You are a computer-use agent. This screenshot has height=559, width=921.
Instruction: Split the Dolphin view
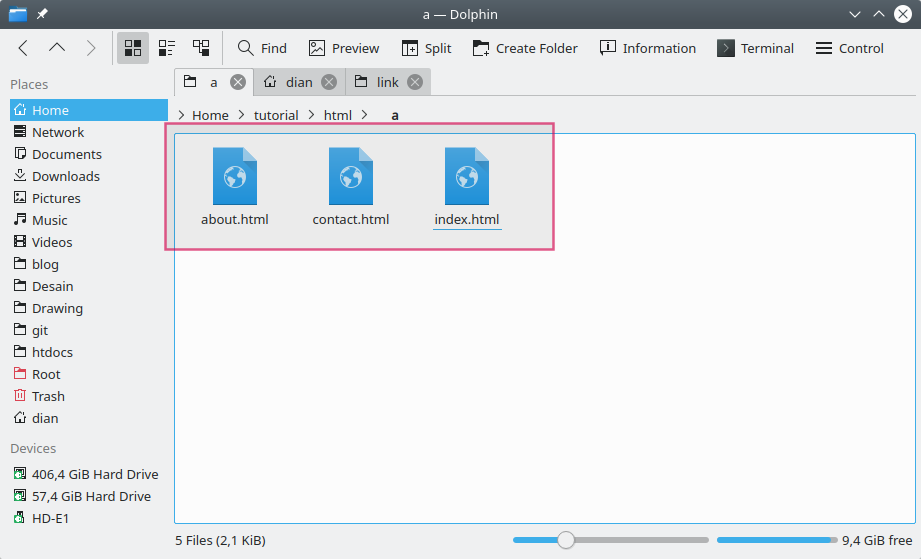click(426, 48)
